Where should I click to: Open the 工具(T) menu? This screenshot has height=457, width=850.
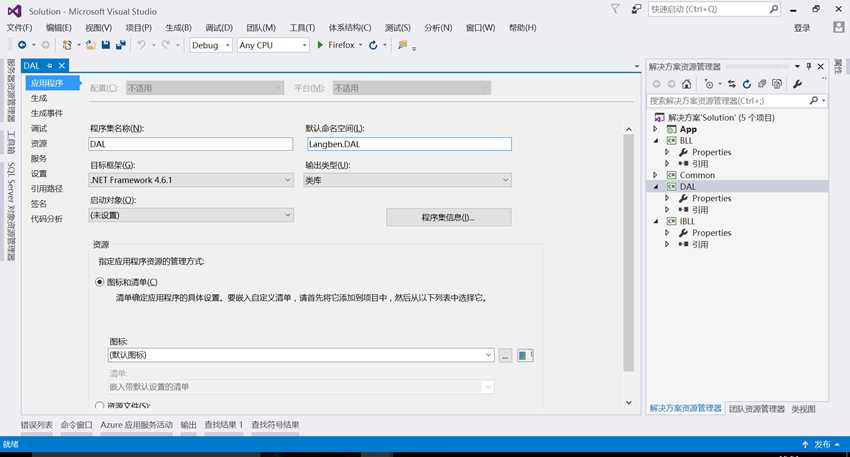pos(302,28)
